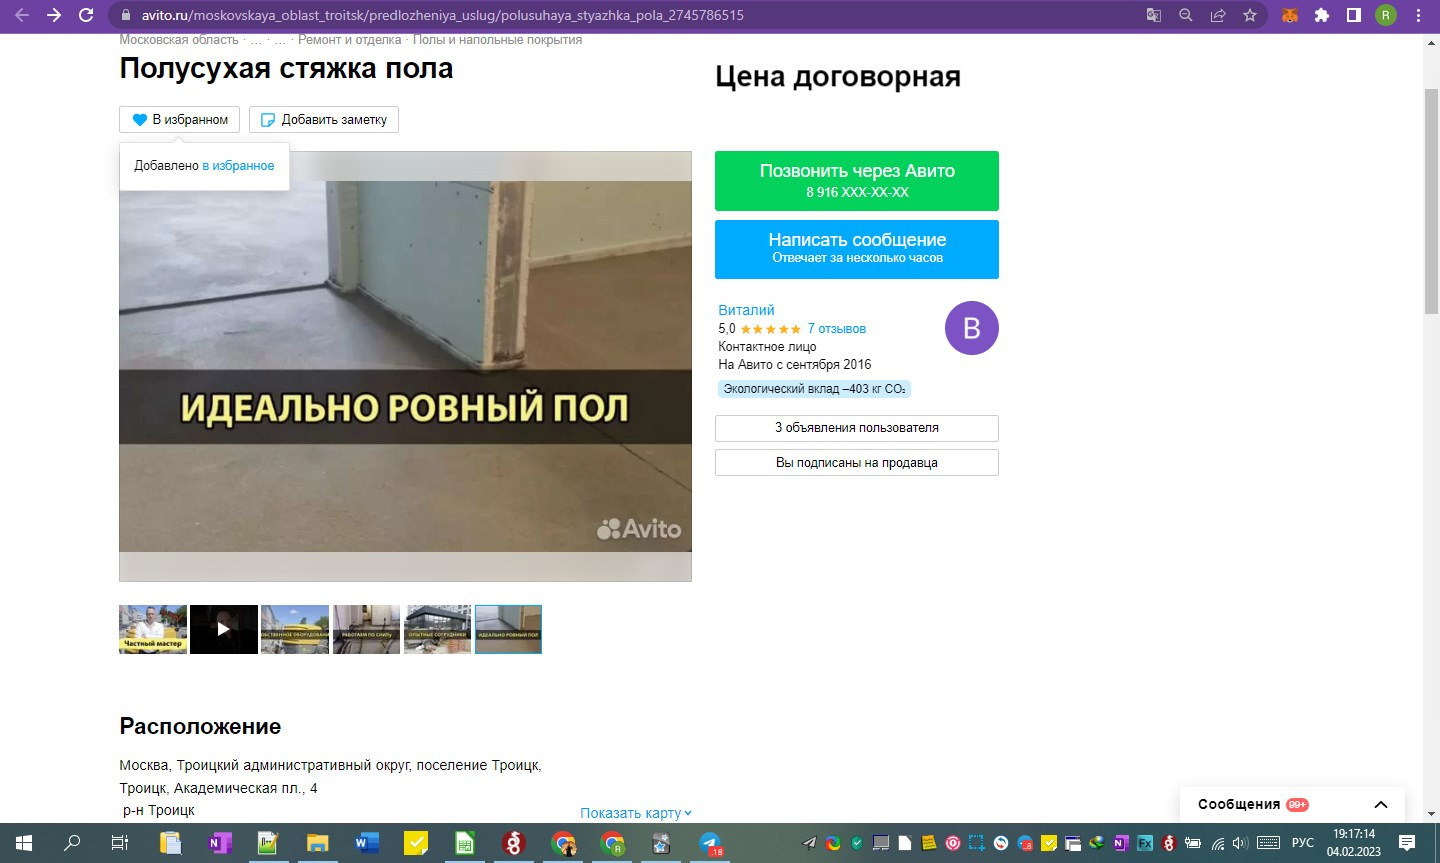Select the Идеально ровный пол thumbnail
This screenshot has width=1440, height=863.
click(508, 629)
